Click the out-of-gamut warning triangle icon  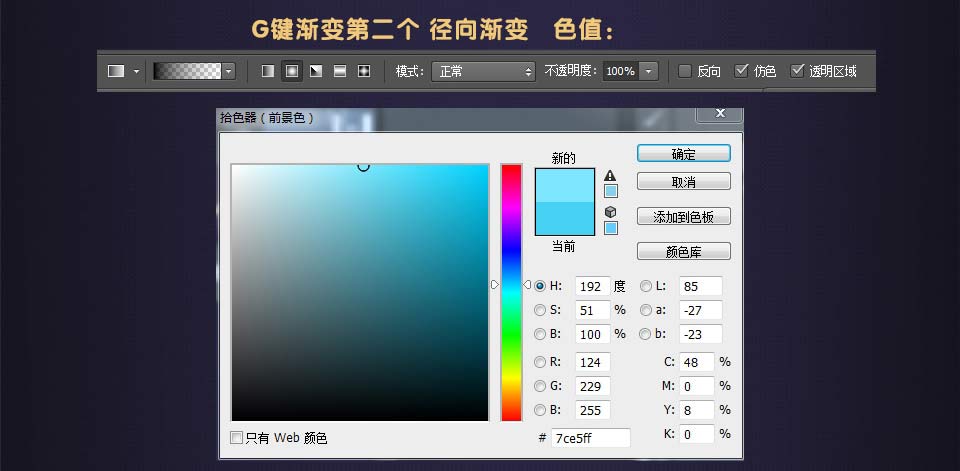(610, 175)
